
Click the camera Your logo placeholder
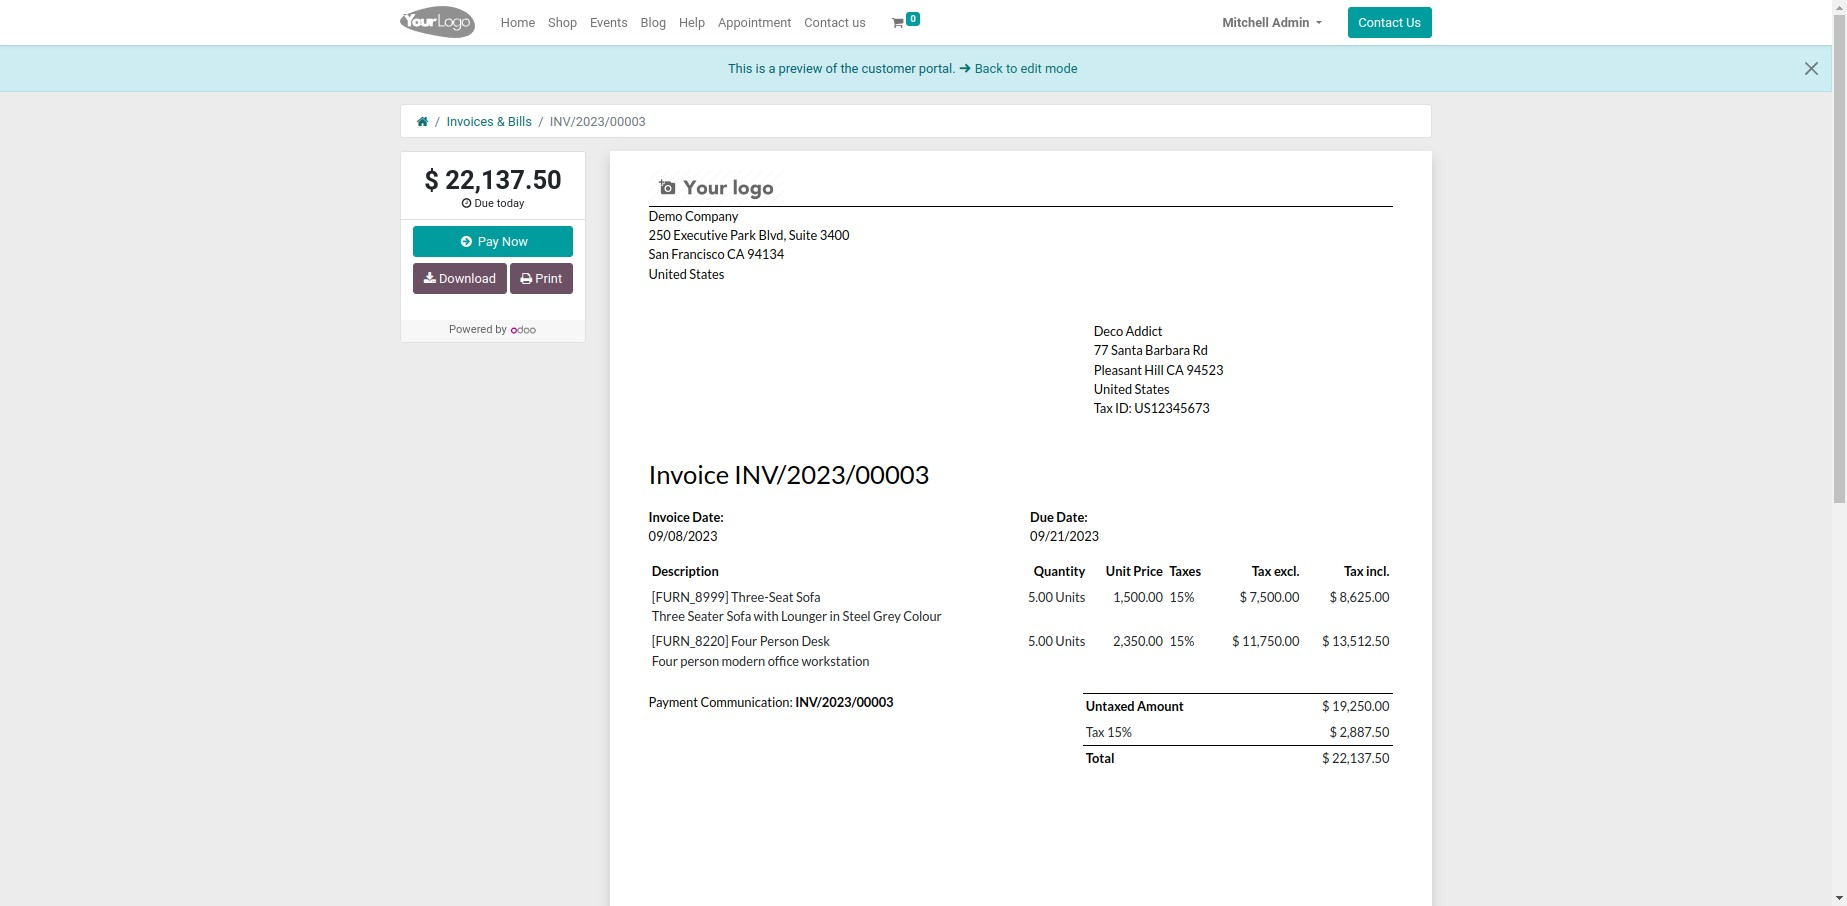(716, 188)
